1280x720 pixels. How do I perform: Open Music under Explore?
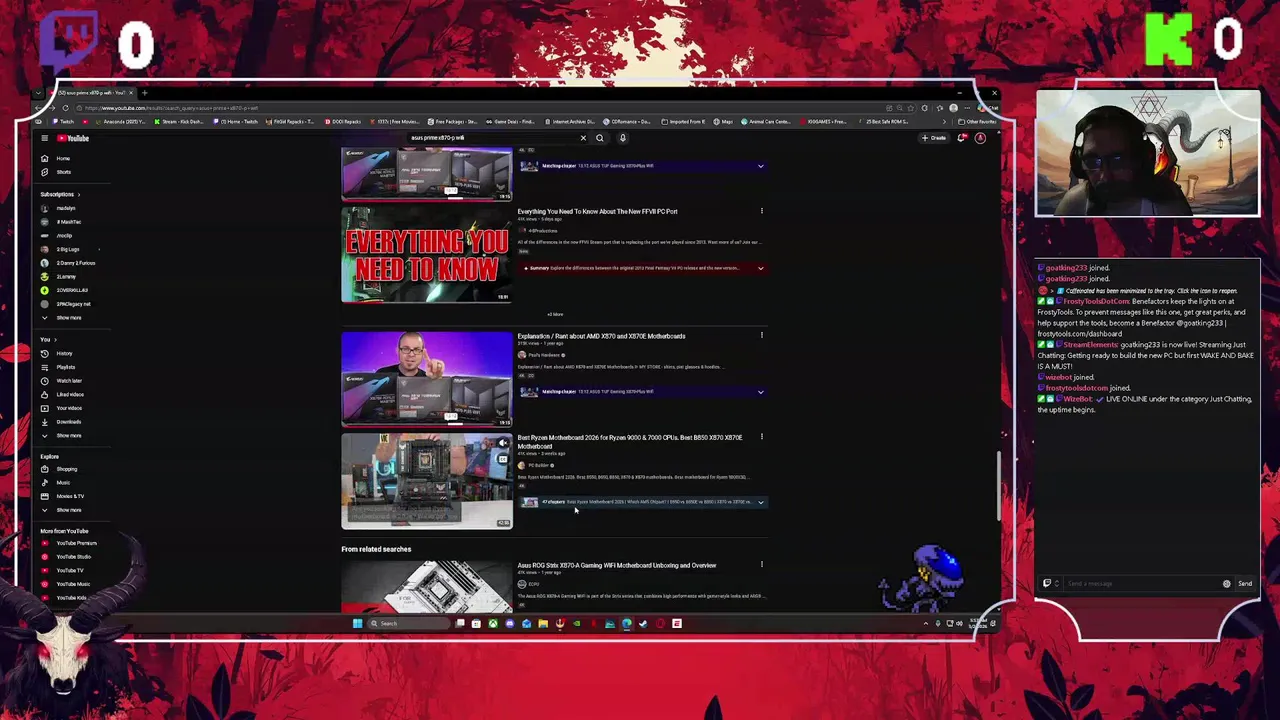(x=63, y=483)
